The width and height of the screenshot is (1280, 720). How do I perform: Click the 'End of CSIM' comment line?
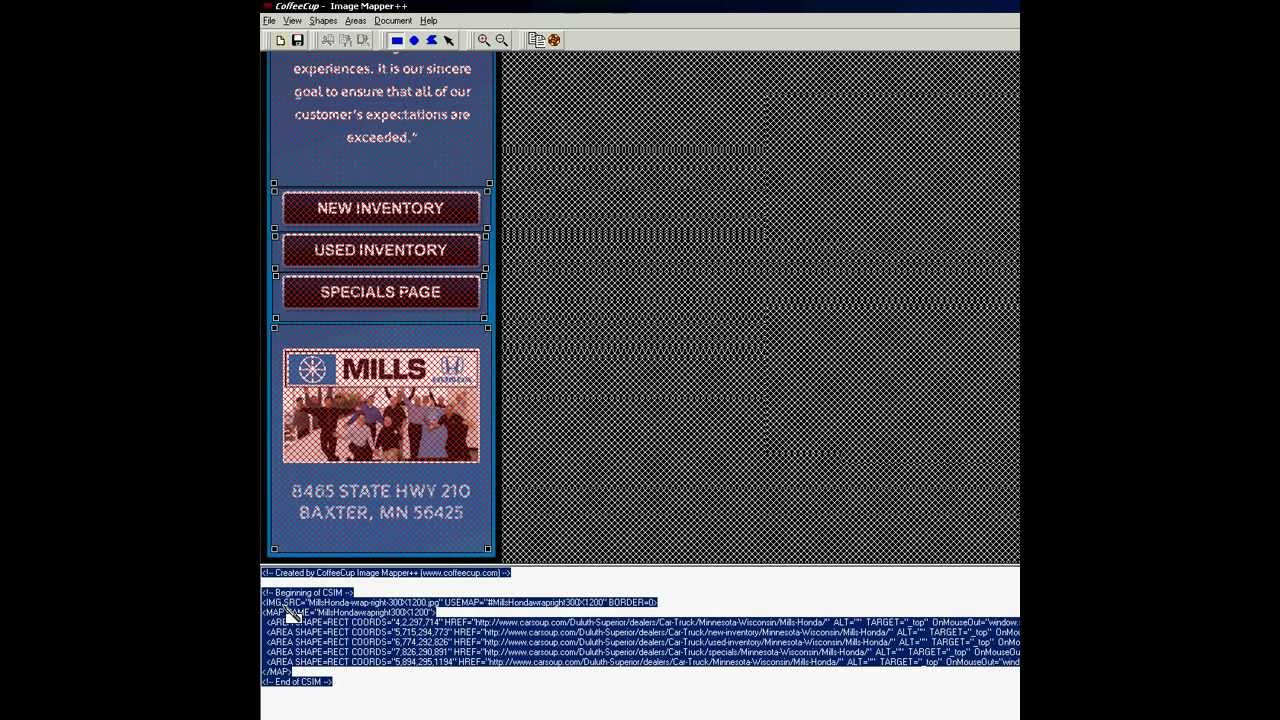click(x=297, y=682)
